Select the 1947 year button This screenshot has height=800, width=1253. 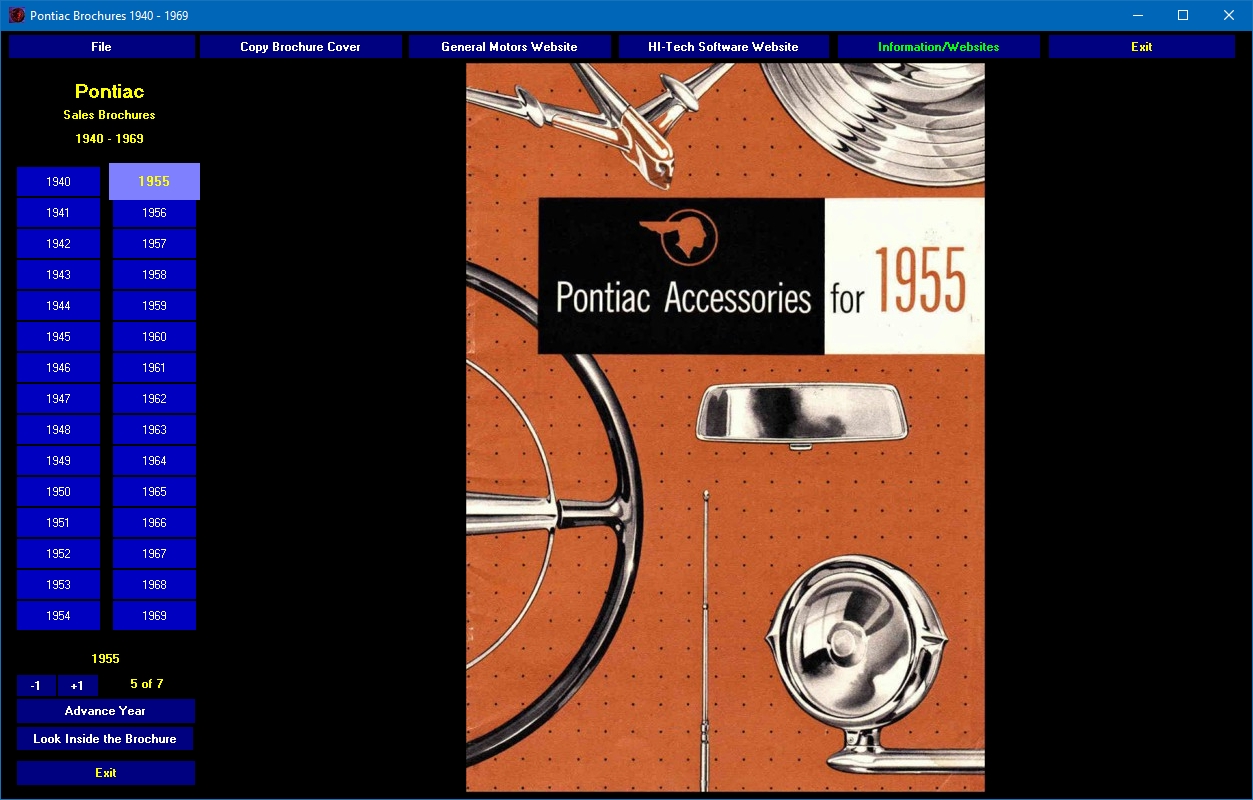pos(58,399)
